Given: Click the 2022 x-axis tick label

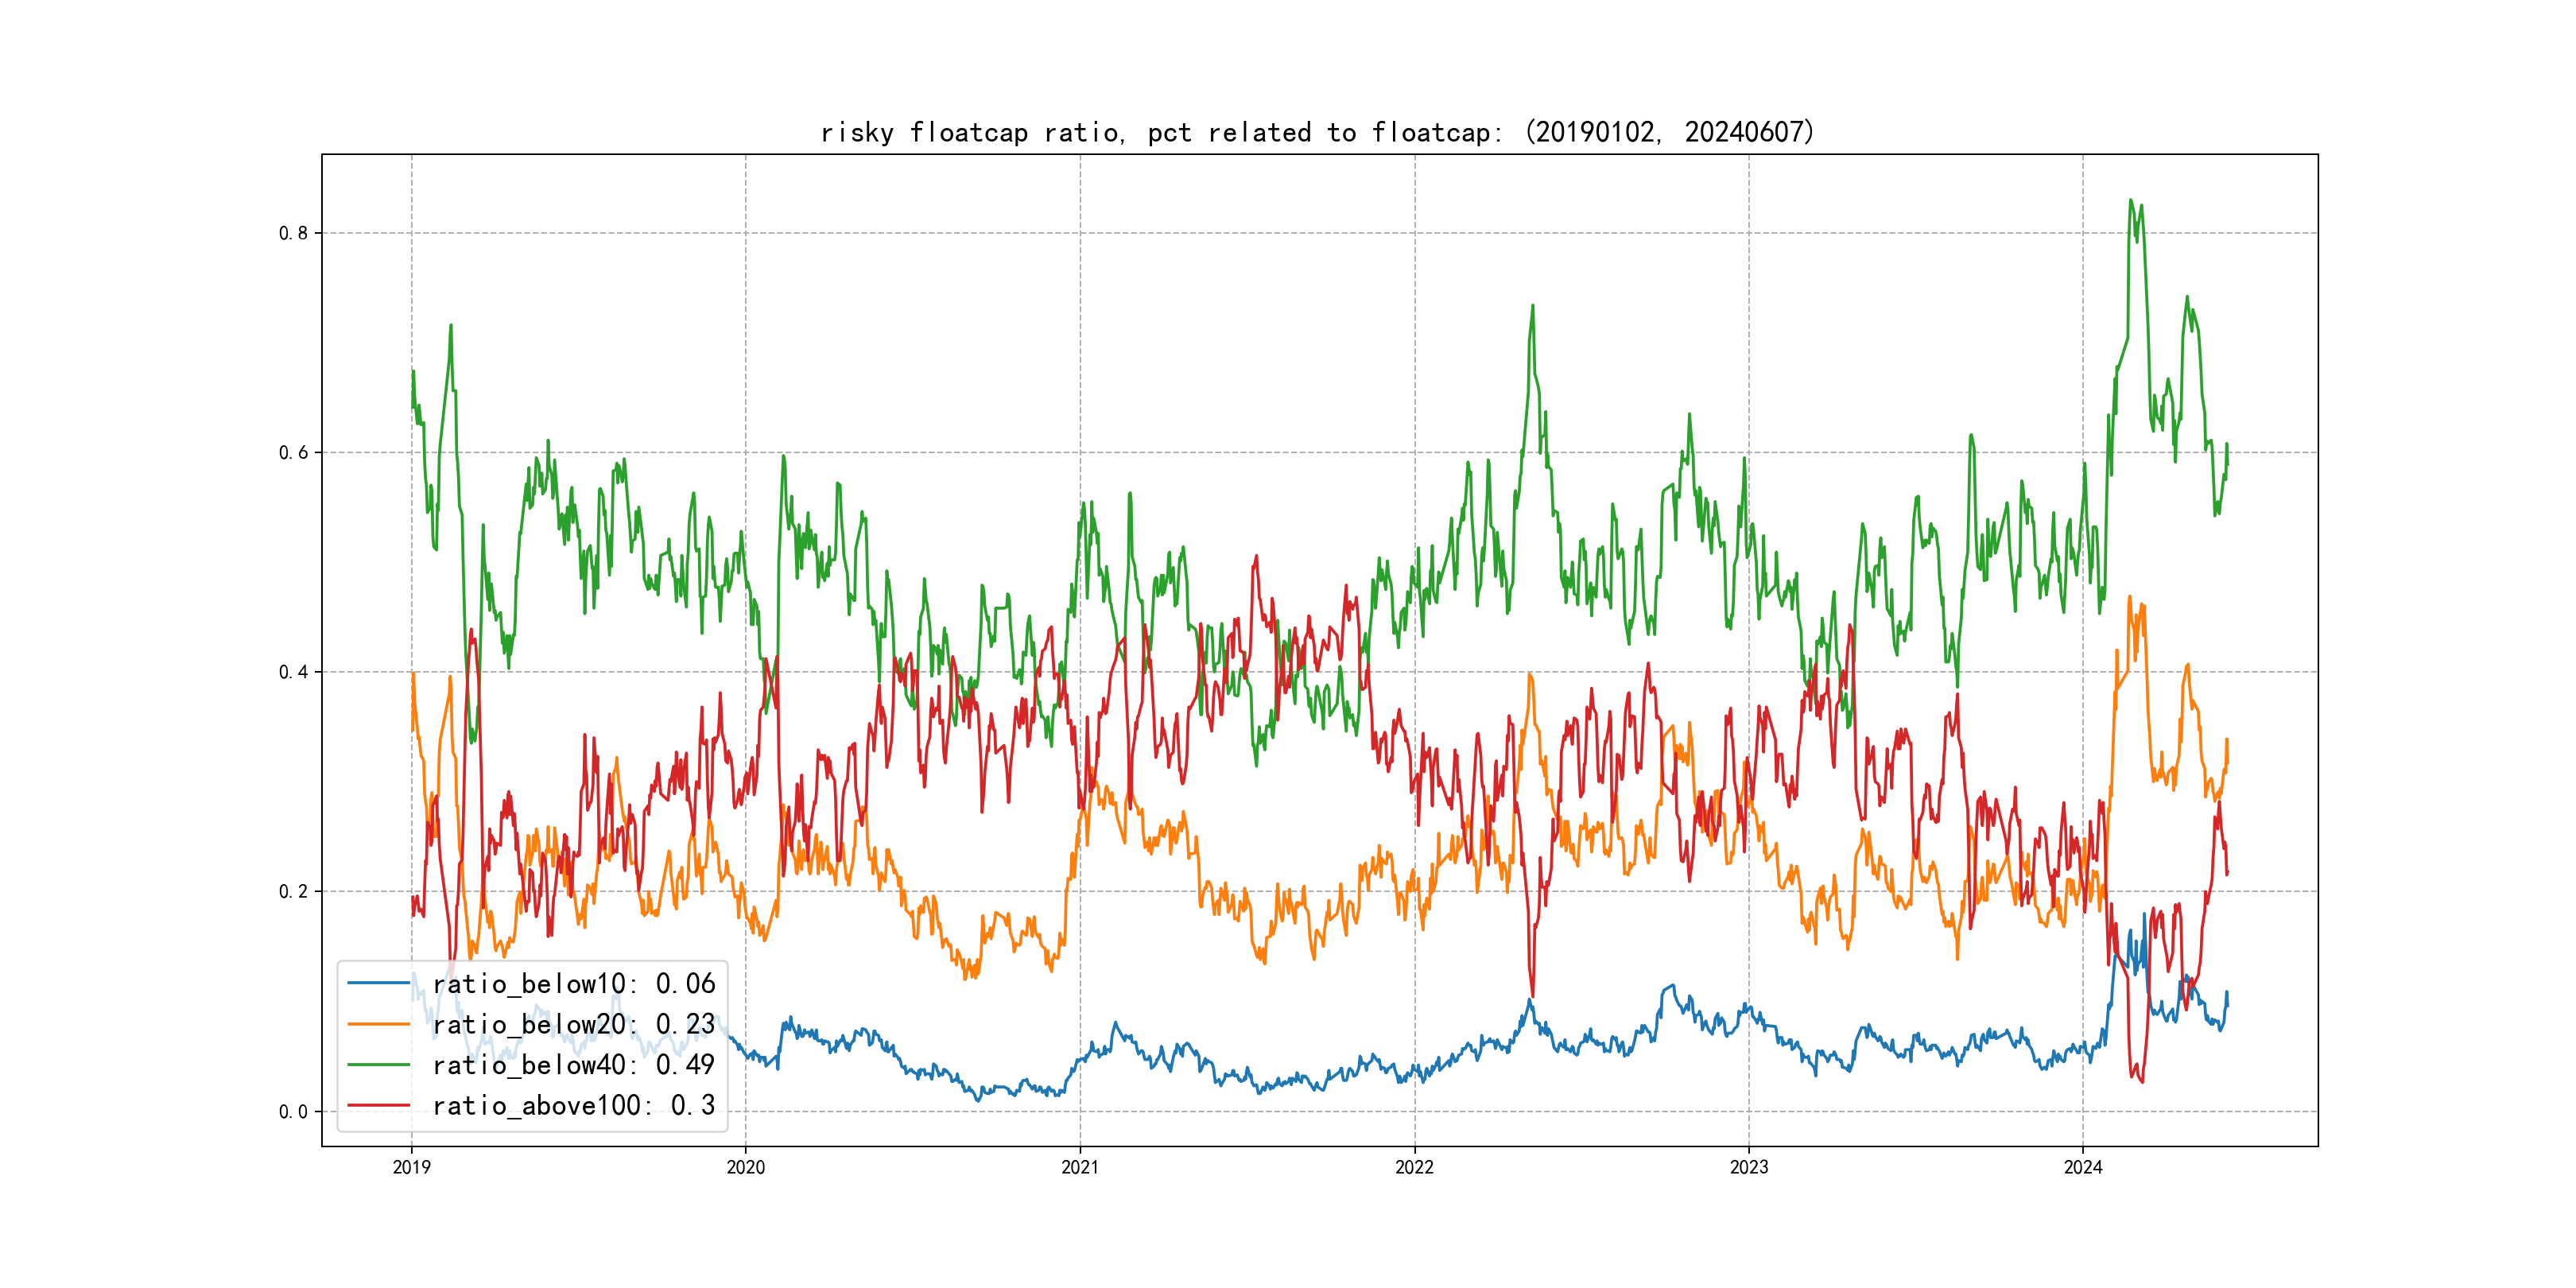Looking at the screenshot, I should [x=1414, y=1167].
